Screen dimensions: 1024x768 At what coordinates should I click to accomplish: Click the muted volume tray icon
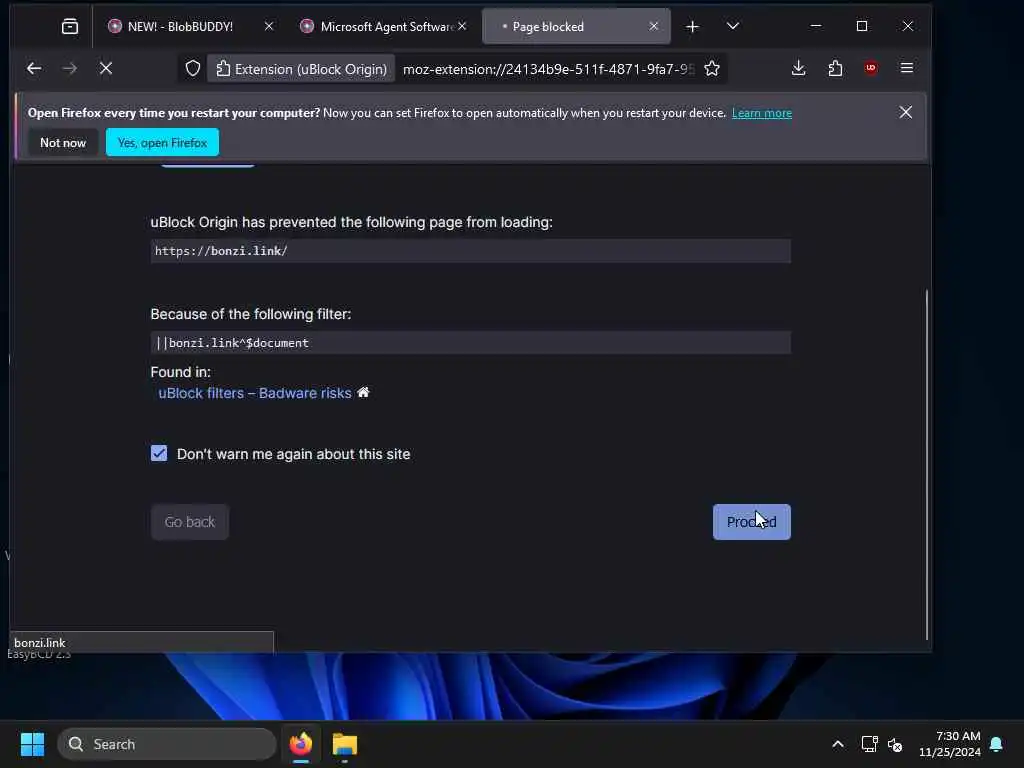tap(895, 744)
